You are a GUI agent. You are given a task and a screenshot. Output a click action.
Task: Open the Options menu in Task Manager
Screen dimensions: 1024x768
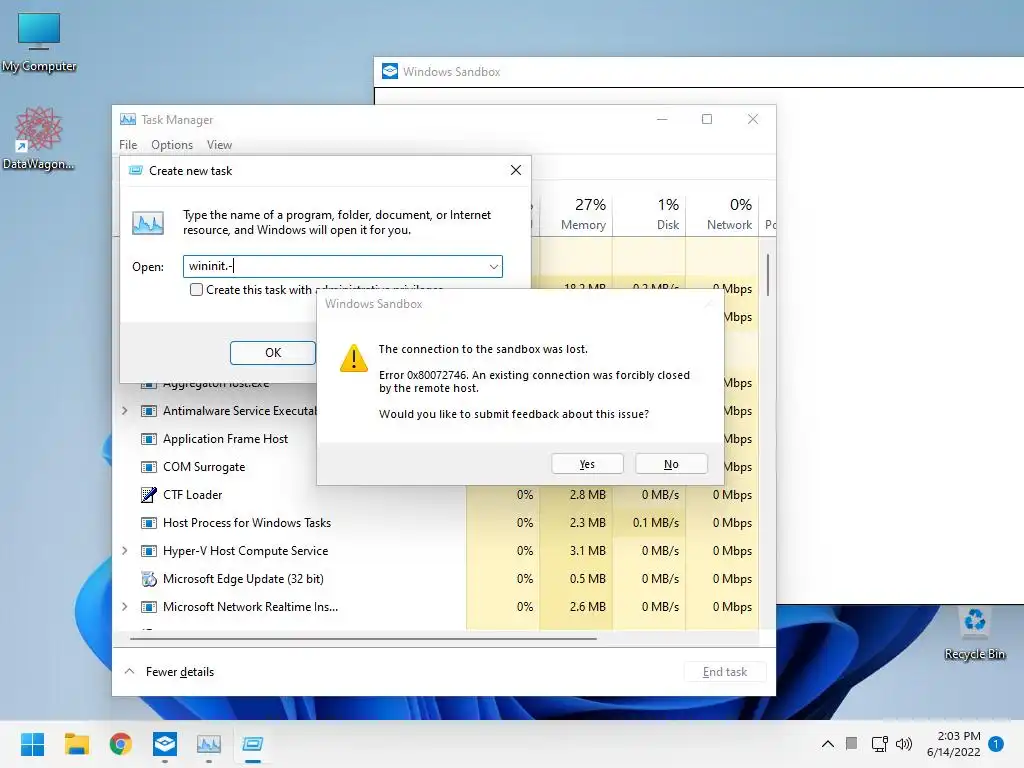172,145
